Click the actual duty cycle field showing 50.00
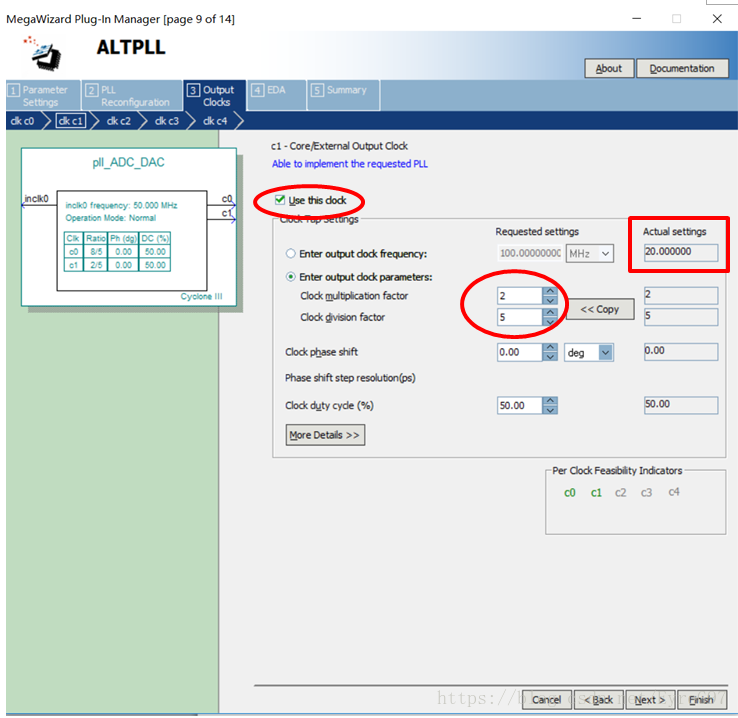Screen dimensions: 738x718 [681, 405]
